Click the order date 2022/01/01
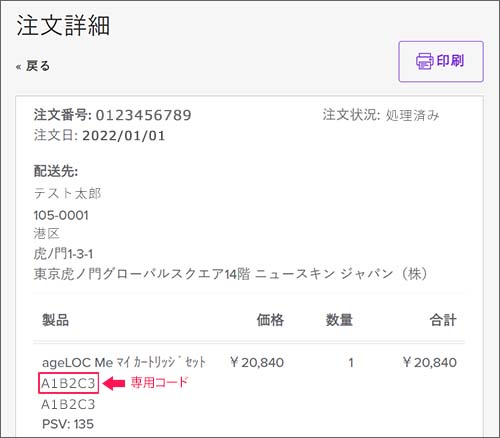 tap(123, 136)
